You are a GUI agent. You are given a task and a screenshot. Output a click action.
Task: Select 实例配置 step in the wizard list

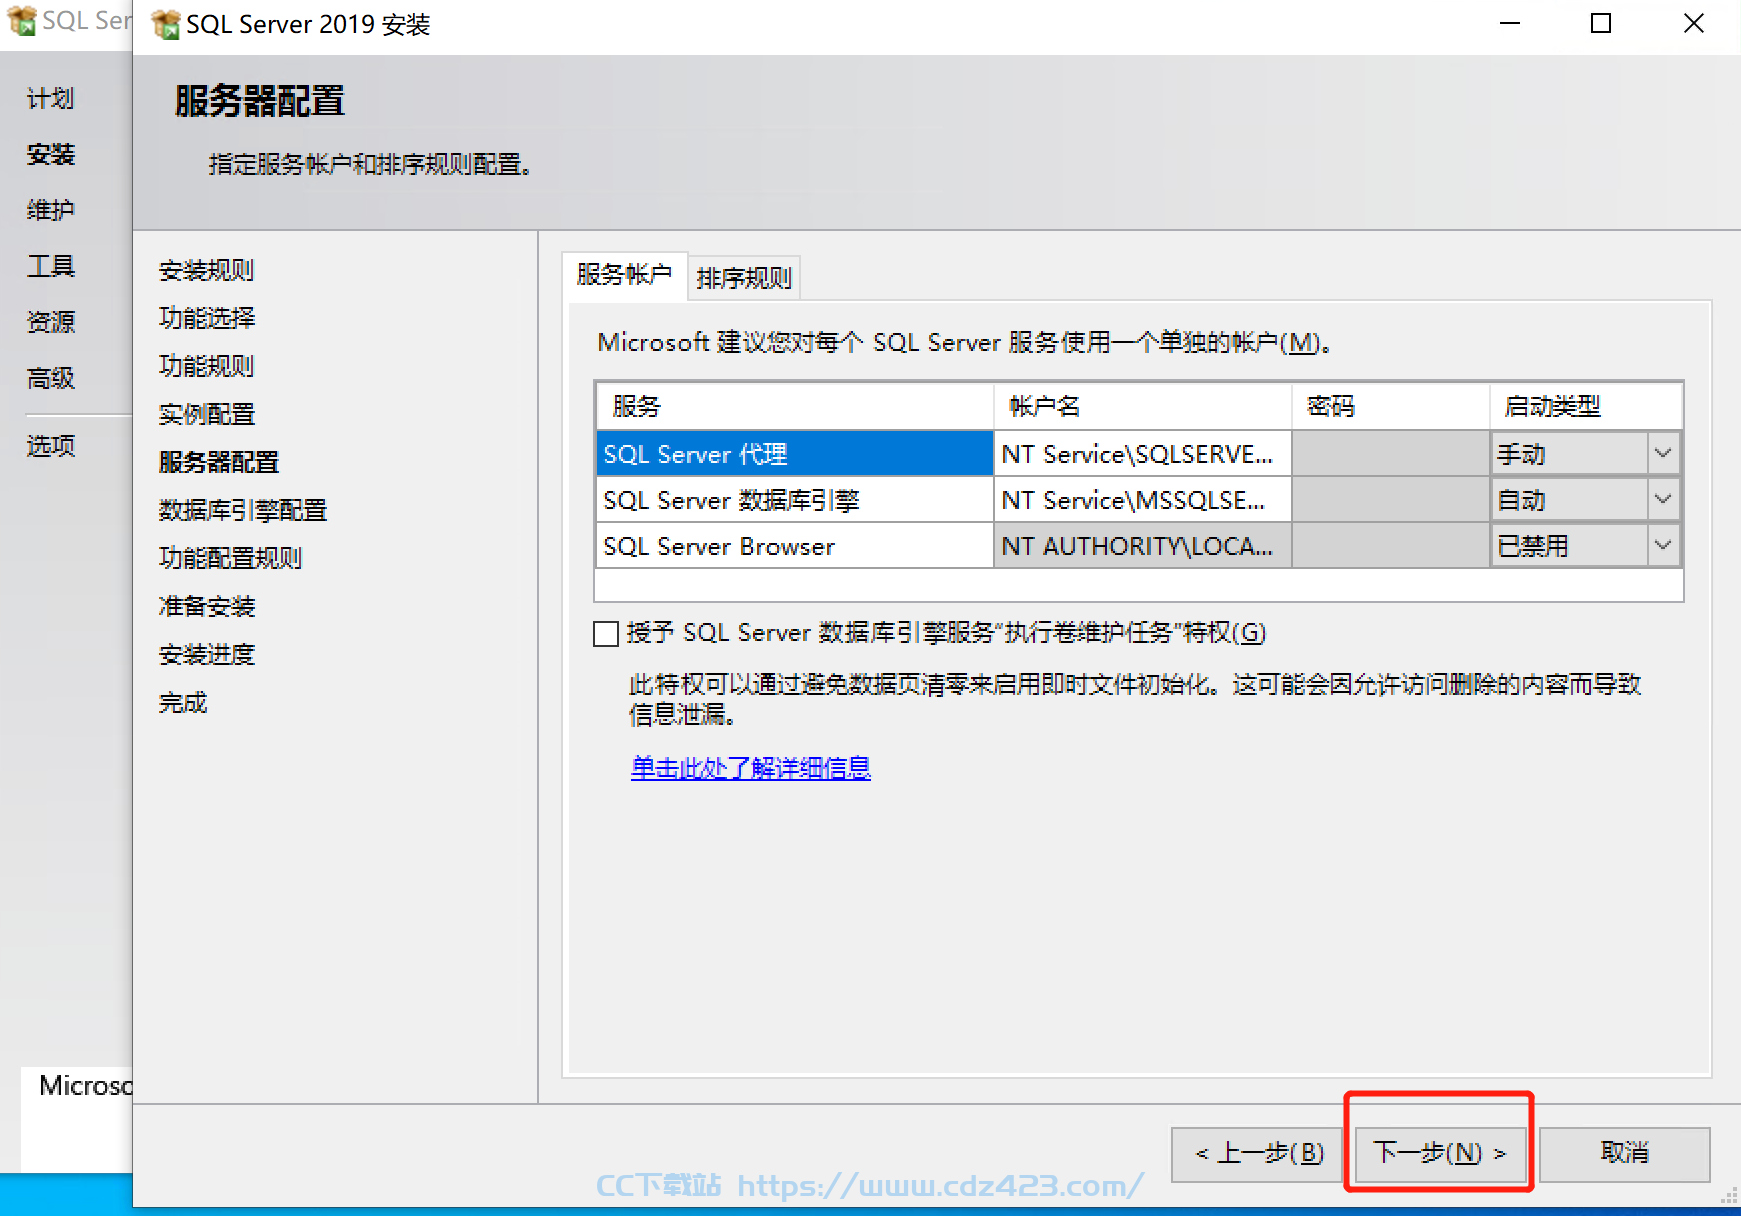coord(207,414)
